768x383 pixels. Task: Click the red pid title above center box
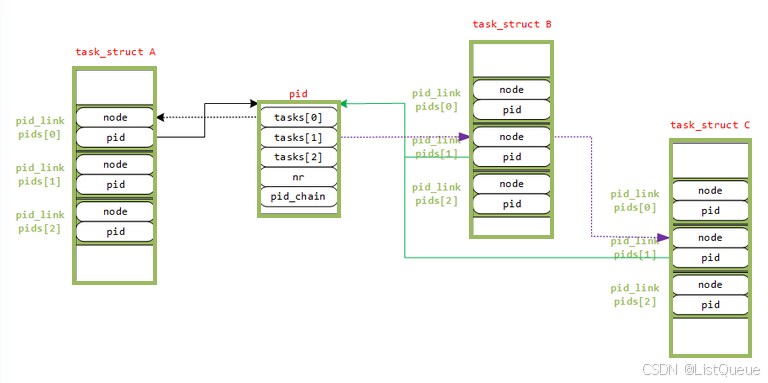298,95
